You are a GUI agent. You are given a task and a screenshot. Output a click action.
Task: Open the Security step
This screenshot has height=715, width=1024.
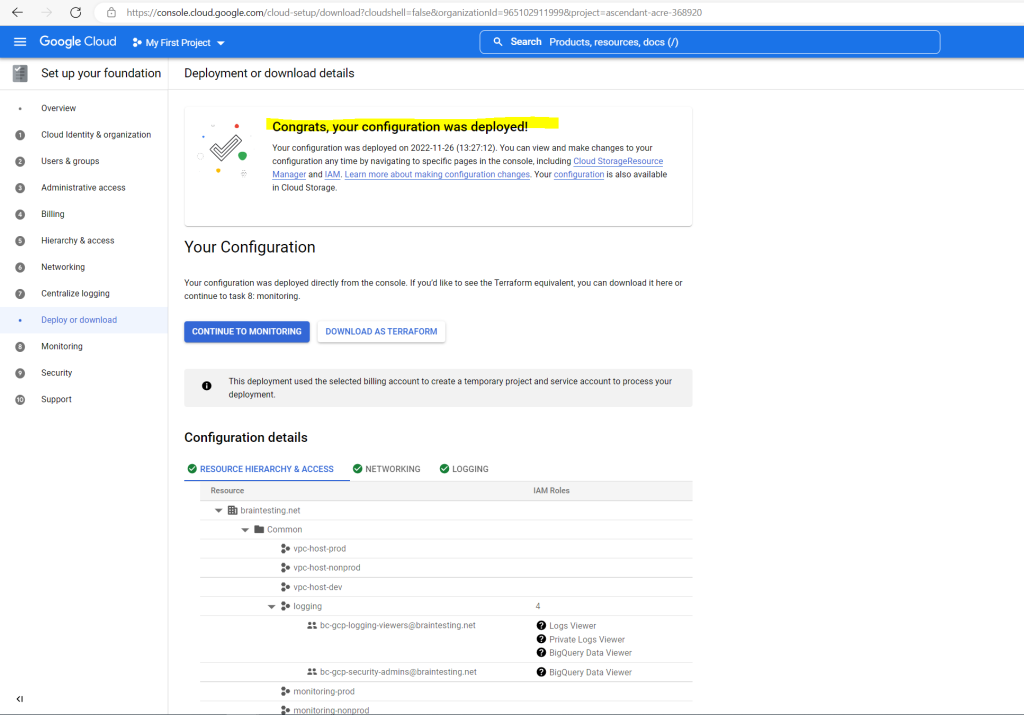(x=56, y=373)
